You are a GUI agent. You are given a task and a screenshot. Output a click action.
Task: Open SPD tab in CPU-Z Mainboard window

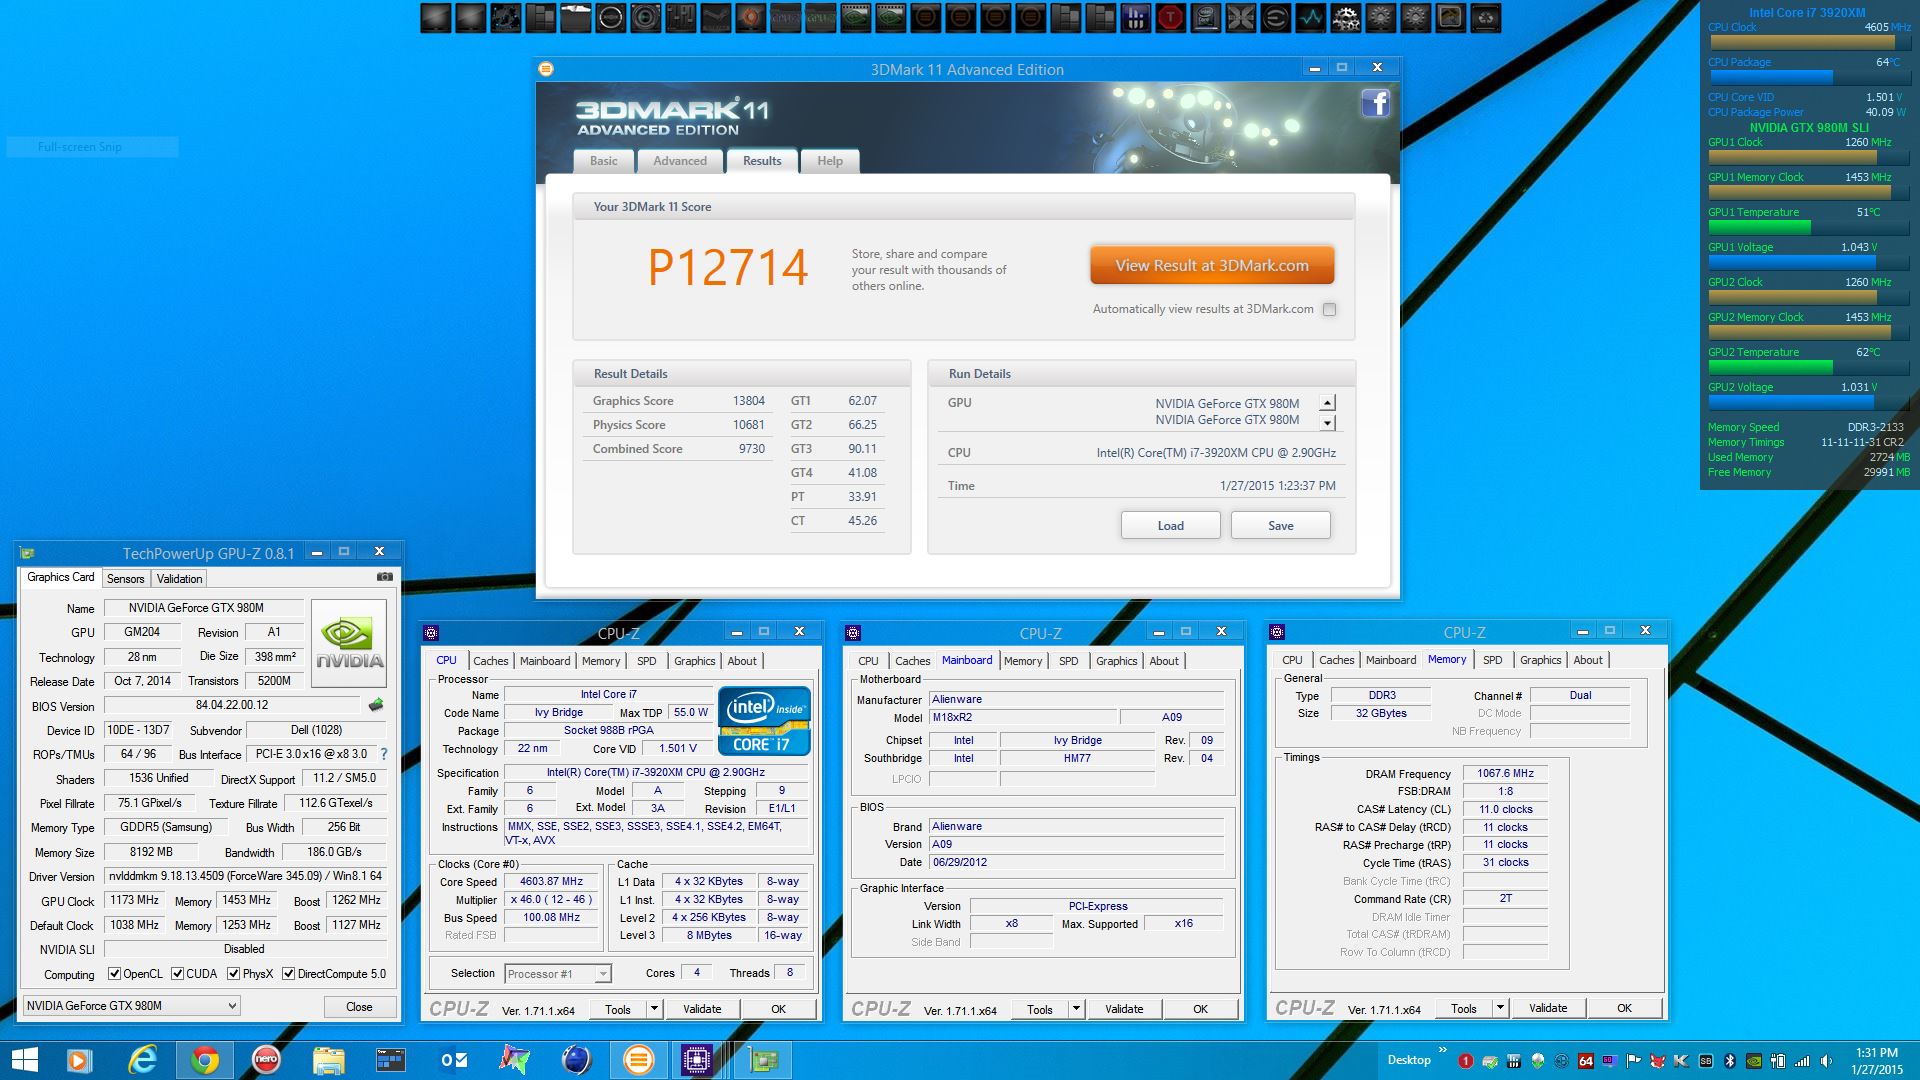tap(1069, 661)
